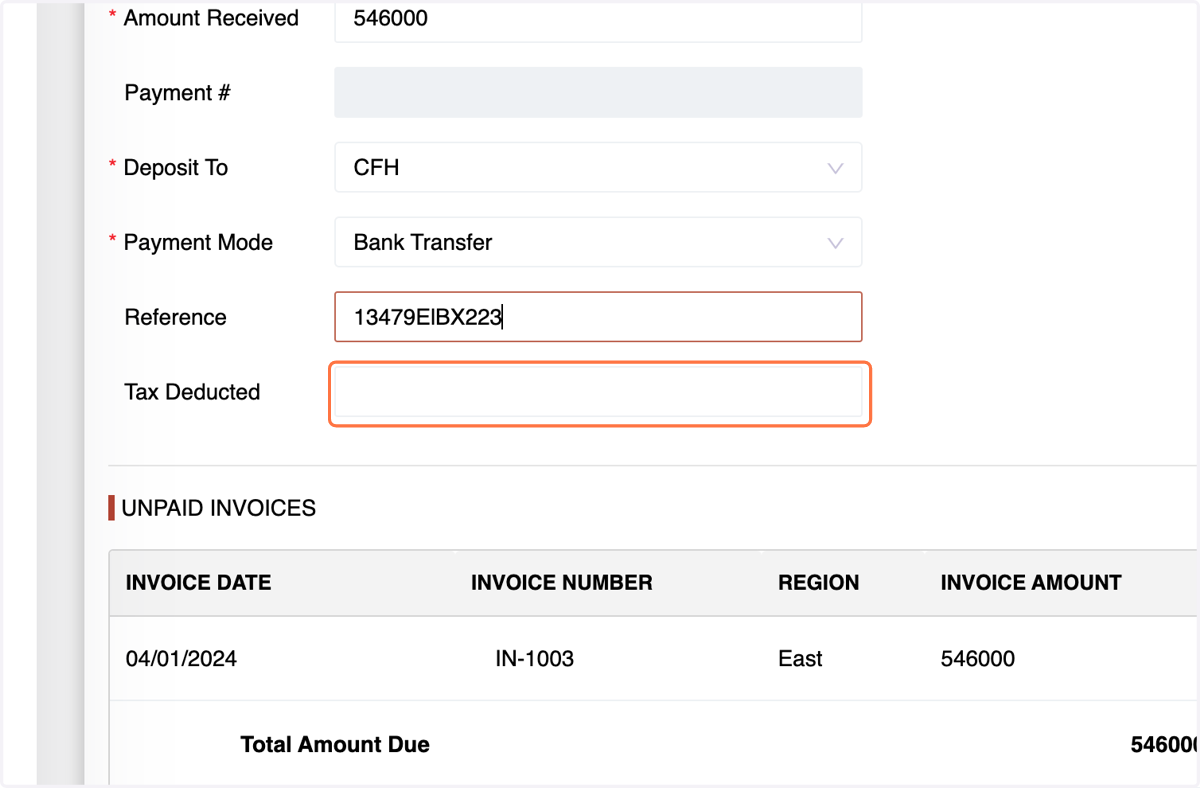Open the Payment Mode dropdown
The image size is (1200, 788).
[x=598, y=242]
